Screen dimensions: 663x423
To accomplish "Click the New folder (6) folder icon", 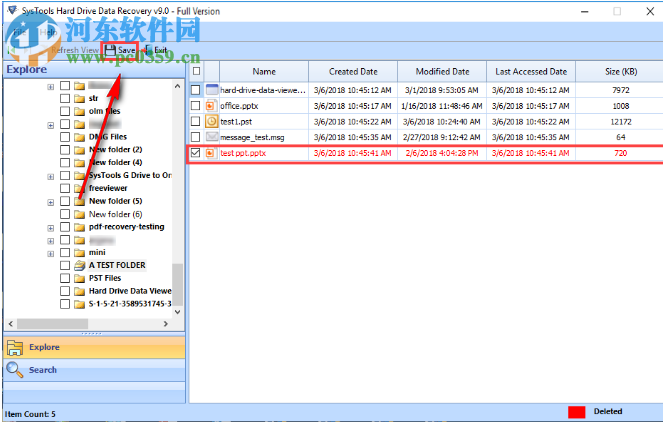I will pyautogui.click(x=79, y=214).
